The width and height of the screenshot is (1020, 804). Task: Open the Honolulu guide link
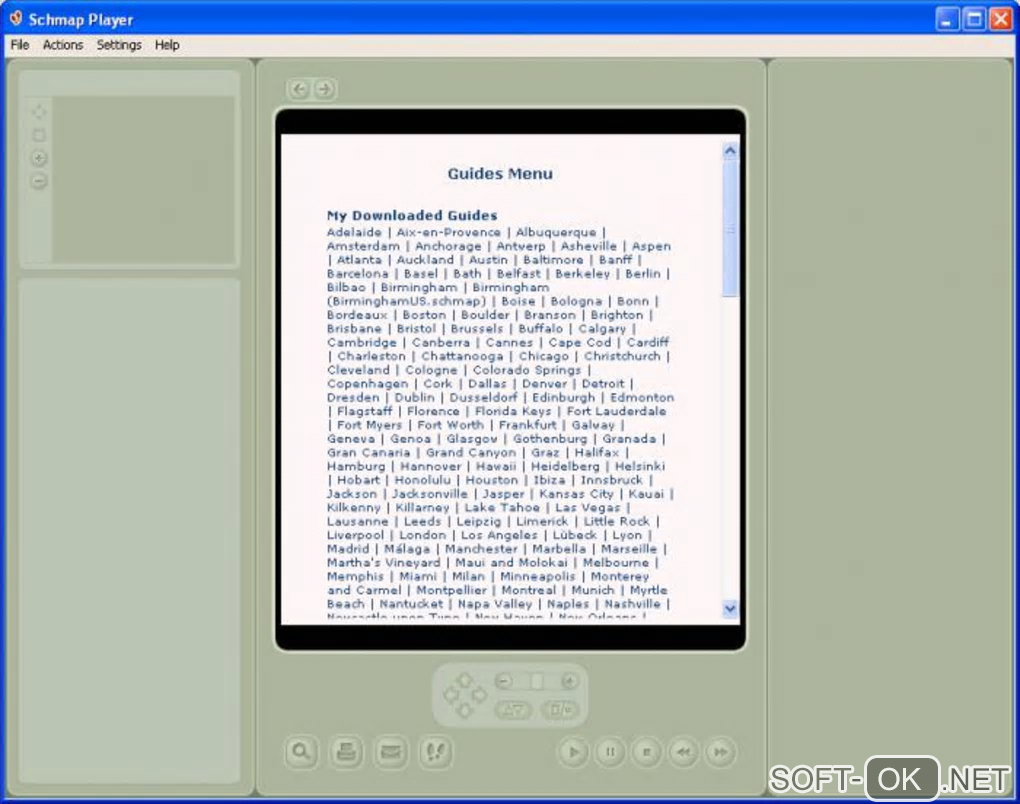click(422, 480)
